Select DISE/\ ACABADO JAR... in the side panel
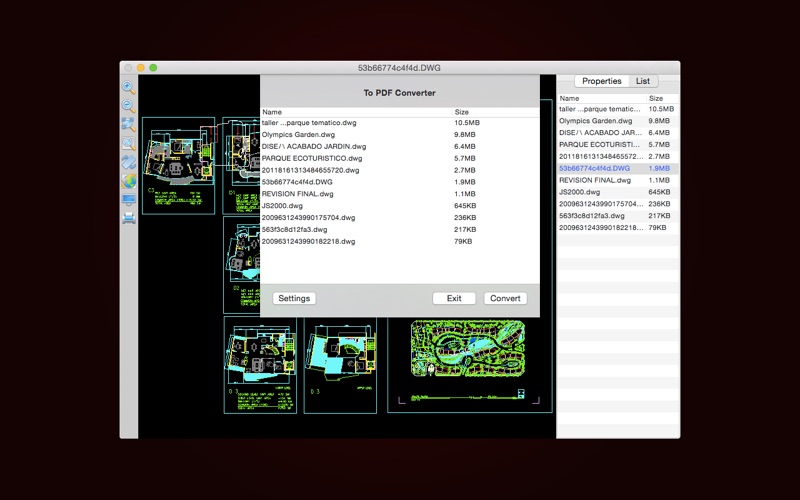This screenshot has height=500, width=800. pyautogui.click(x=618, y=133)
